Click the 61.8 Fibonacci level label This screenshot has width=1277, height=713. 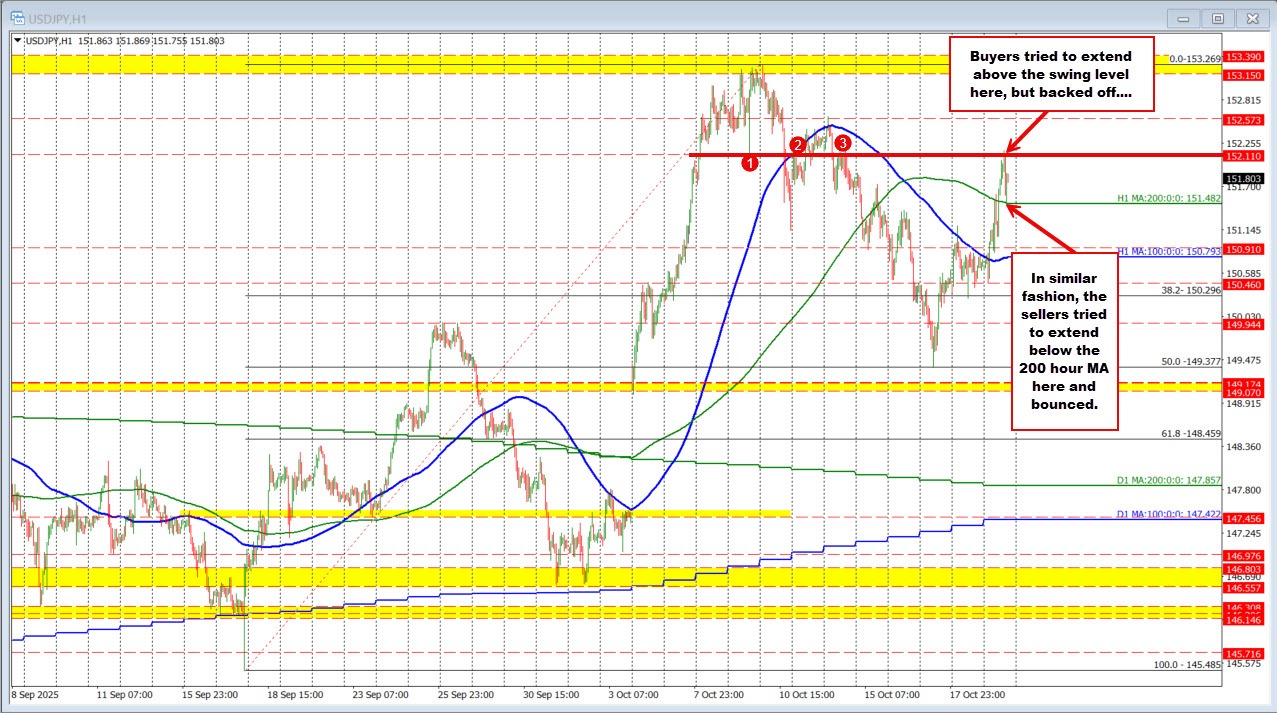[1191, 433]
